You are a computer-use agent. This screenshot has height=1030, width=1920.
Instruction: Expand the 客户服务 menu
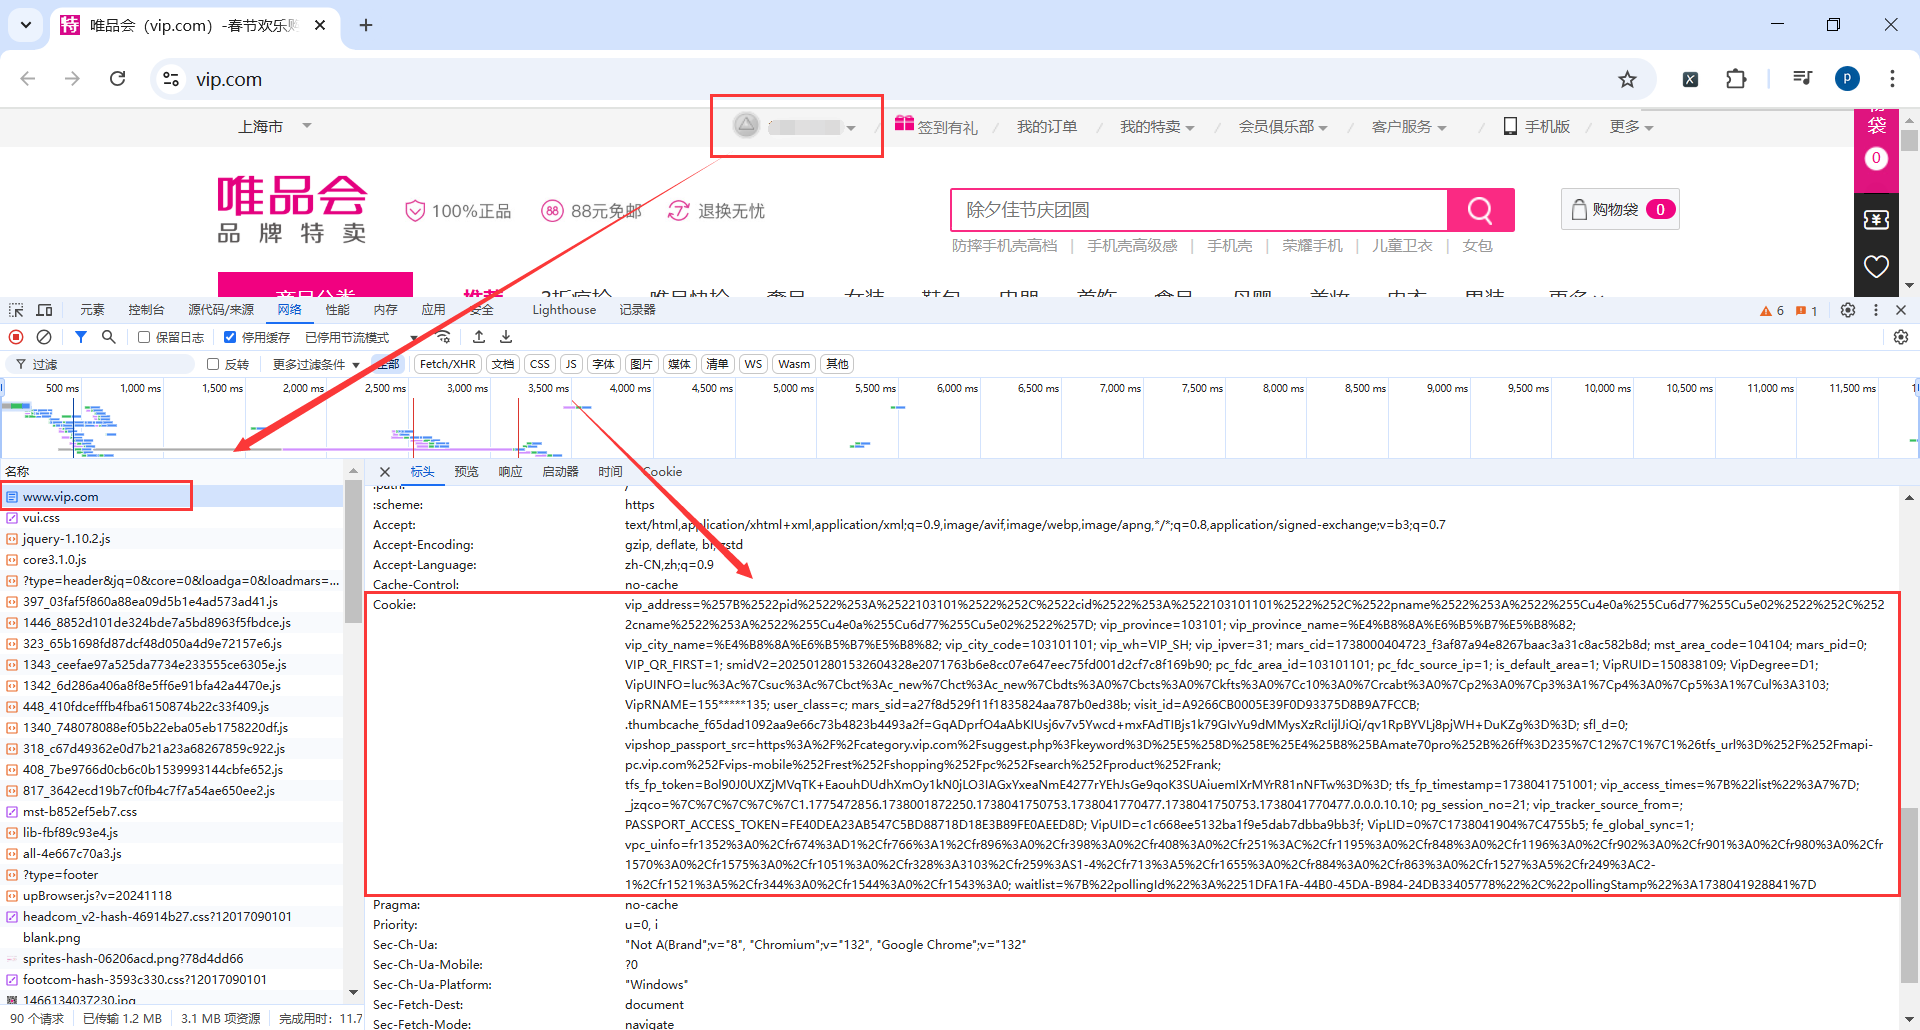point(1409,127)
